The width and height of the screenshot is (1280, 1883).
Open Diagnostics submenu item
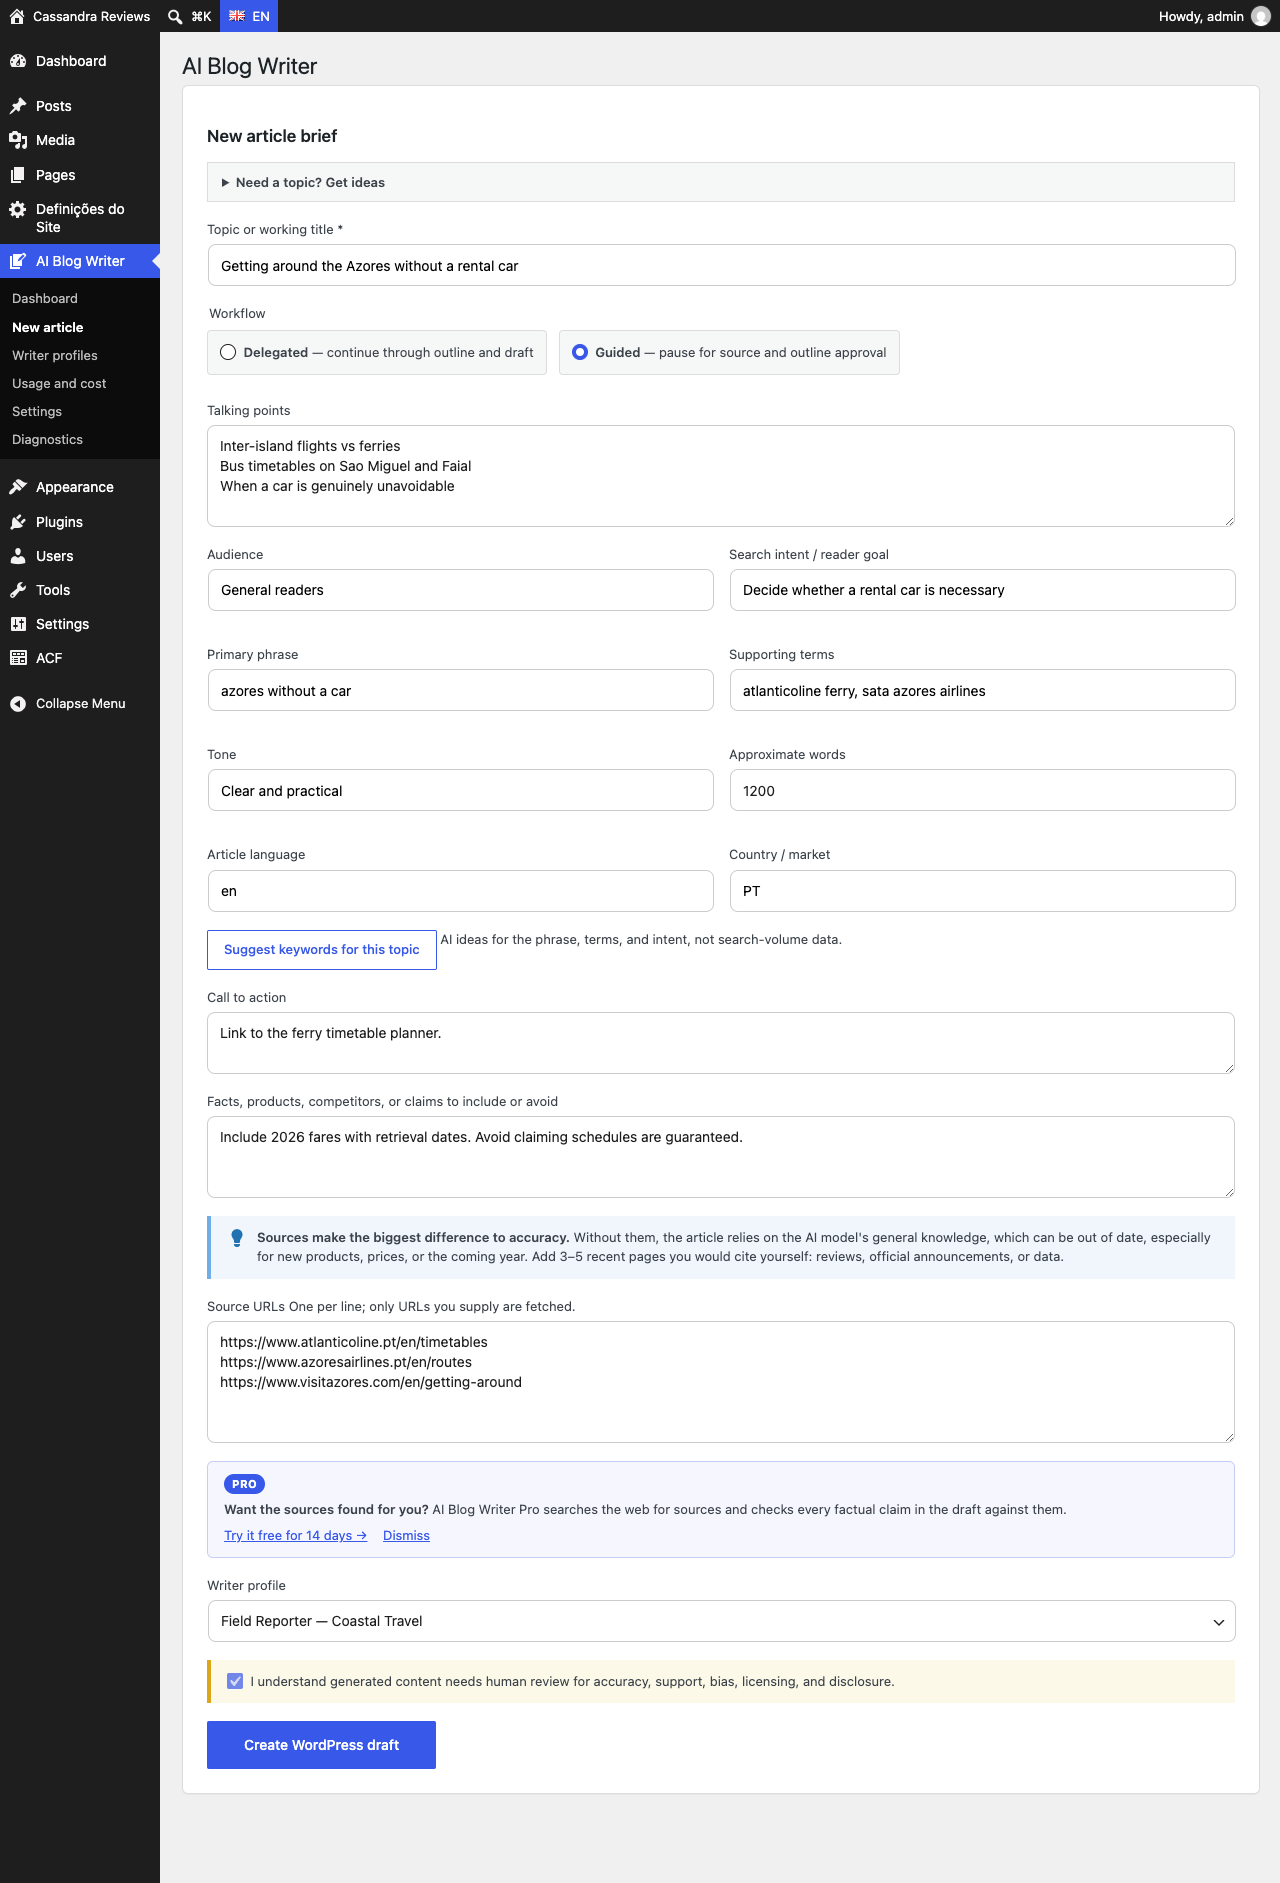[x=47, y=439]
